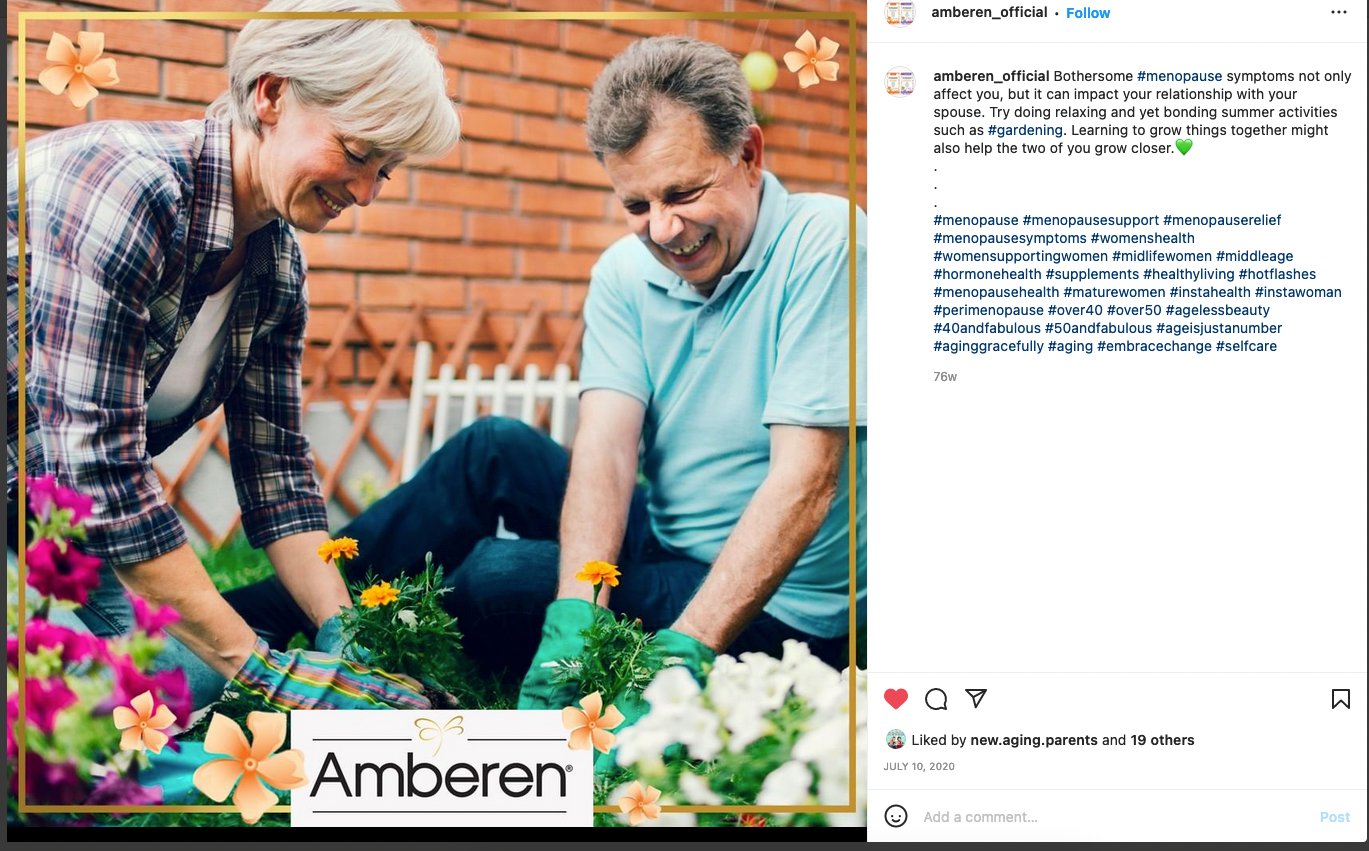Click in the Add a comment field

coord(1115,817)
